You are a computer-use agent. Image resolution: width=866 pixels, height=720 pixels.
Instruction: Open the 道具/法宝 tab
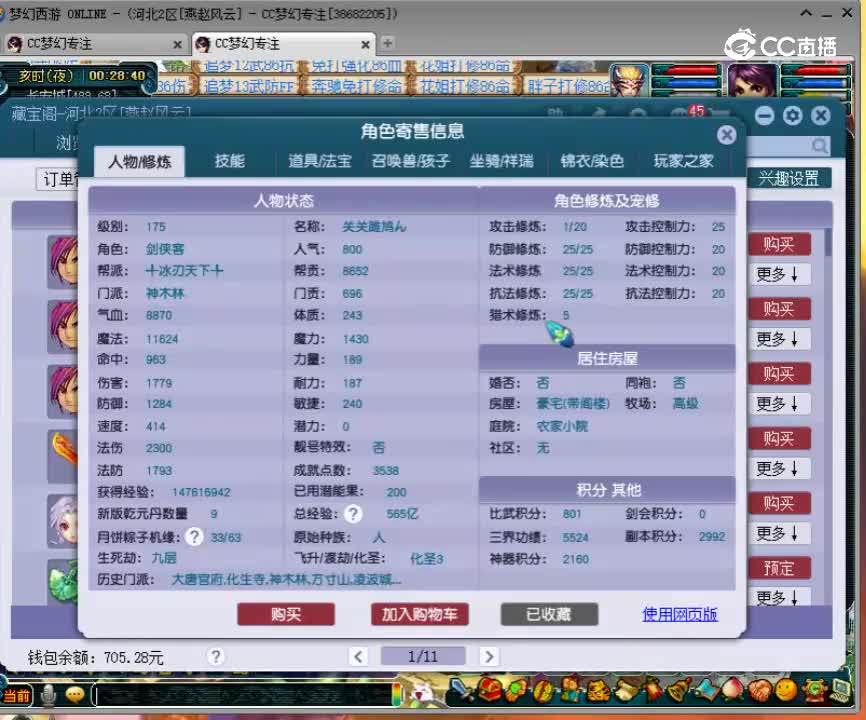pyautogui.click(x=320, y=161)
